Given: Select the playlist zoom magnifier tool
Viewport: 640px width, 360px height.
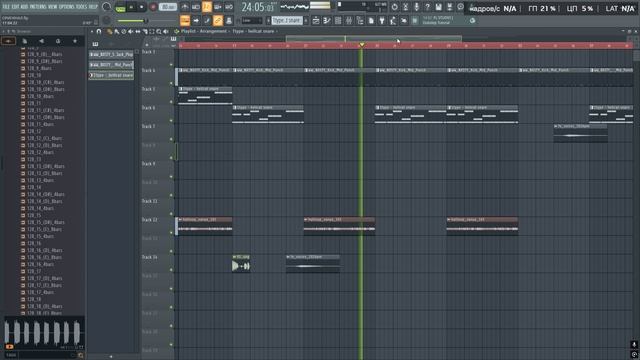Looking at the screenshot, I should click(x=159, y=31).
